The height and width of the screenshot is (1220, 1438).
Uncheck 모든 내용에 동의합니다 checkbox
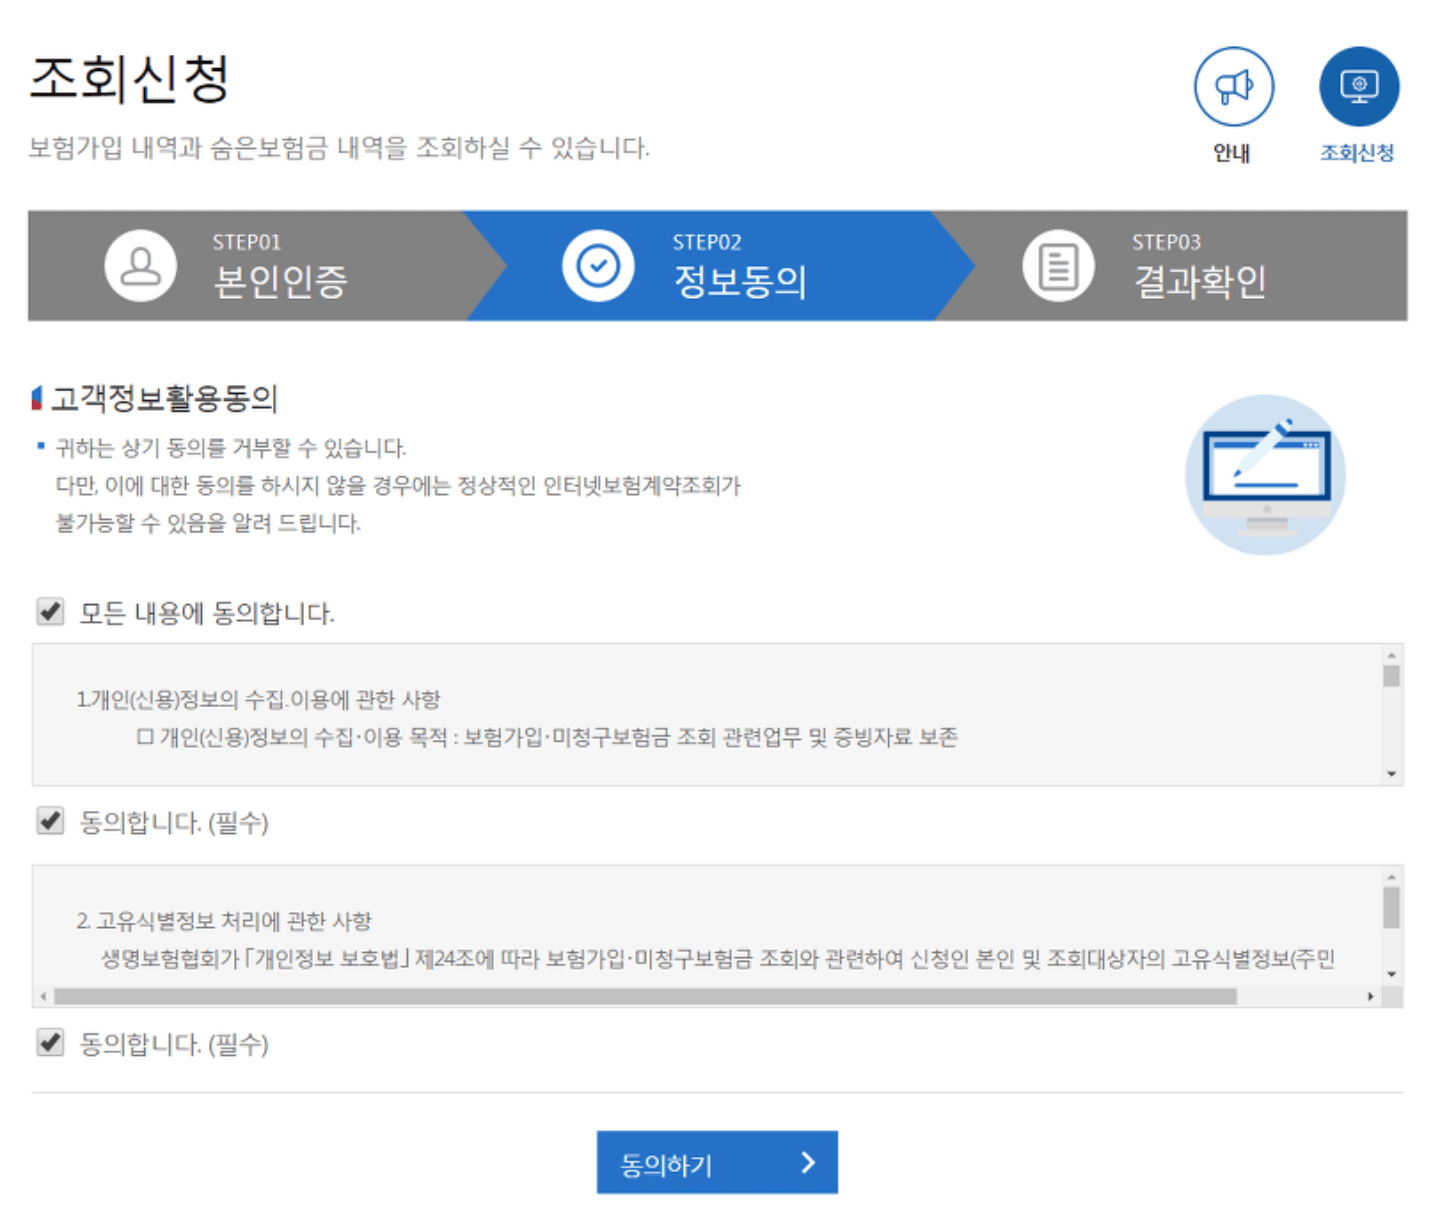point(49,611)
